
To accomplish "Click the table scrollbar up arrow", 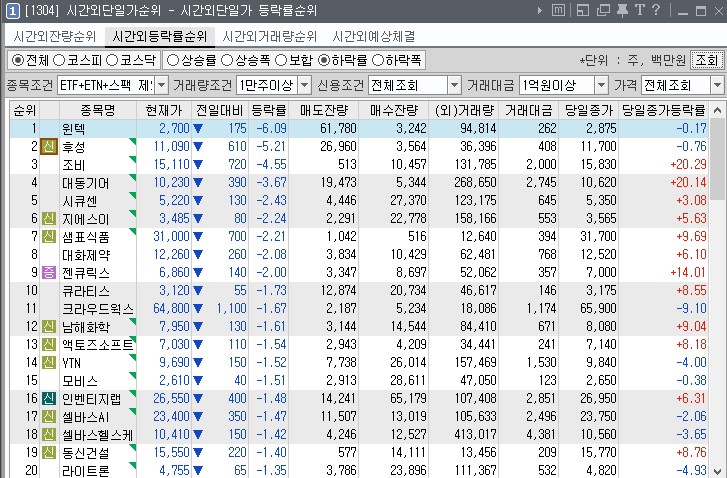I will (x=717, y=110).
